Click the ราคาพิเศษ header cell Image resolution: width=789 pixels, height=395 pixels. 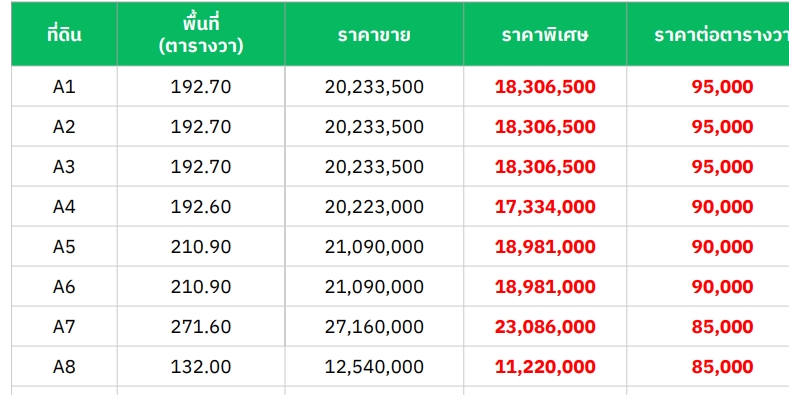coord(545,34)
